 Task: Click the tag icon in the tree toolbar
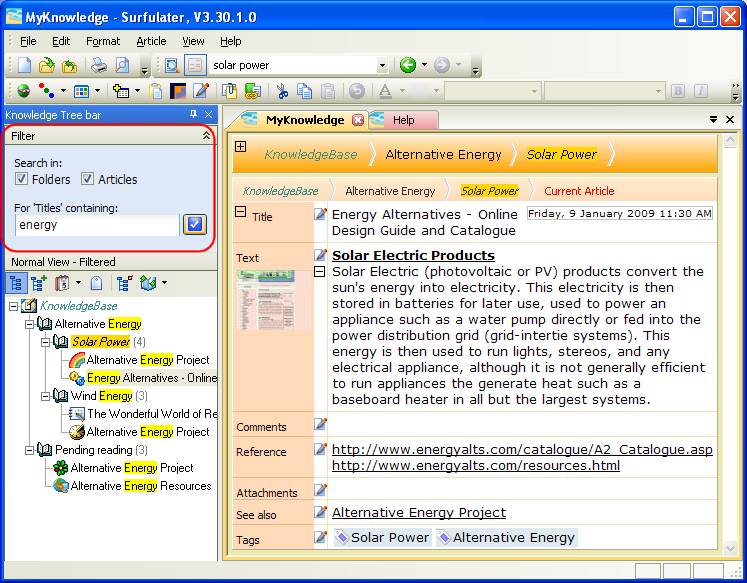click(x=96, y=283)
